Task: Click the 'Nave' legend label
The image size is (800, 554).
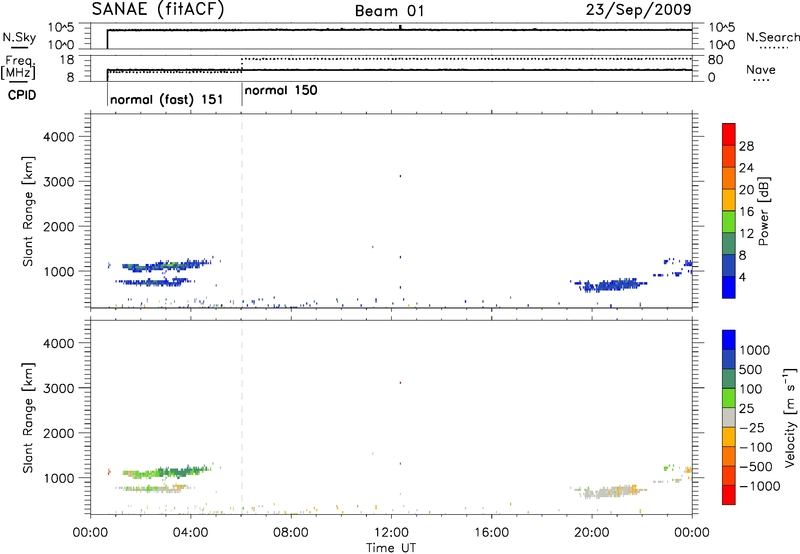Action: 761,69
